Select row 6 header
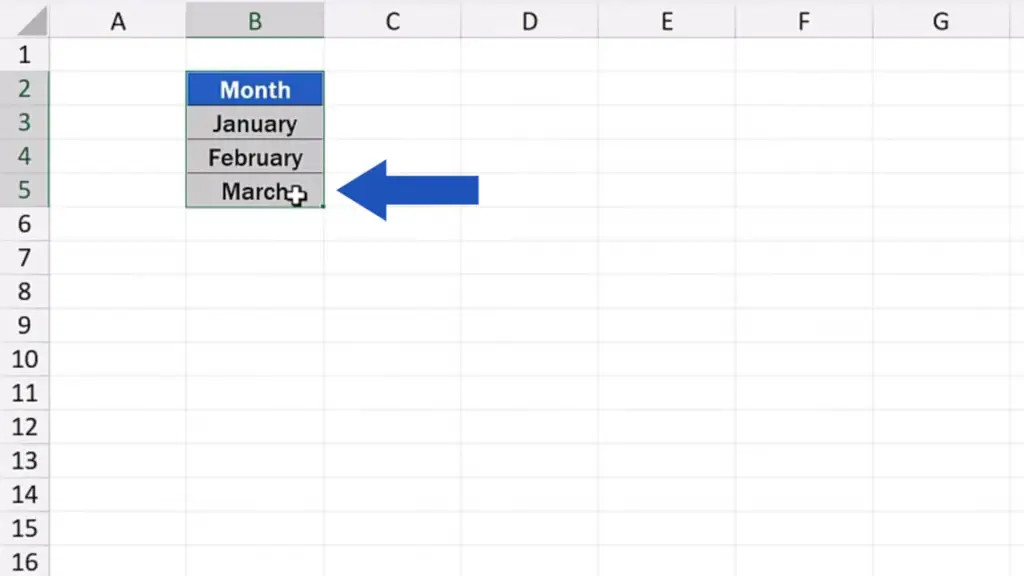The image size is (1024, 576). click(24, 224)
